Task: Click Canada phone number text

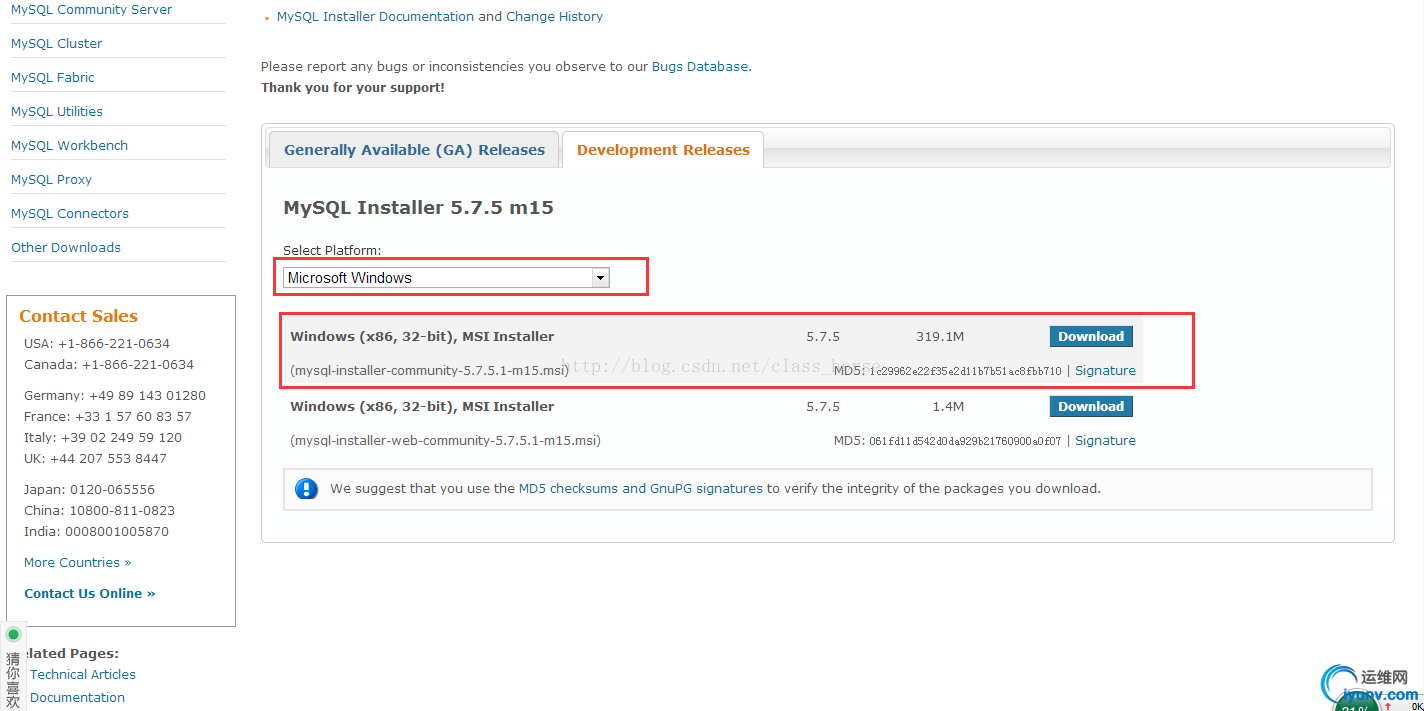Action: coord(138,365)
